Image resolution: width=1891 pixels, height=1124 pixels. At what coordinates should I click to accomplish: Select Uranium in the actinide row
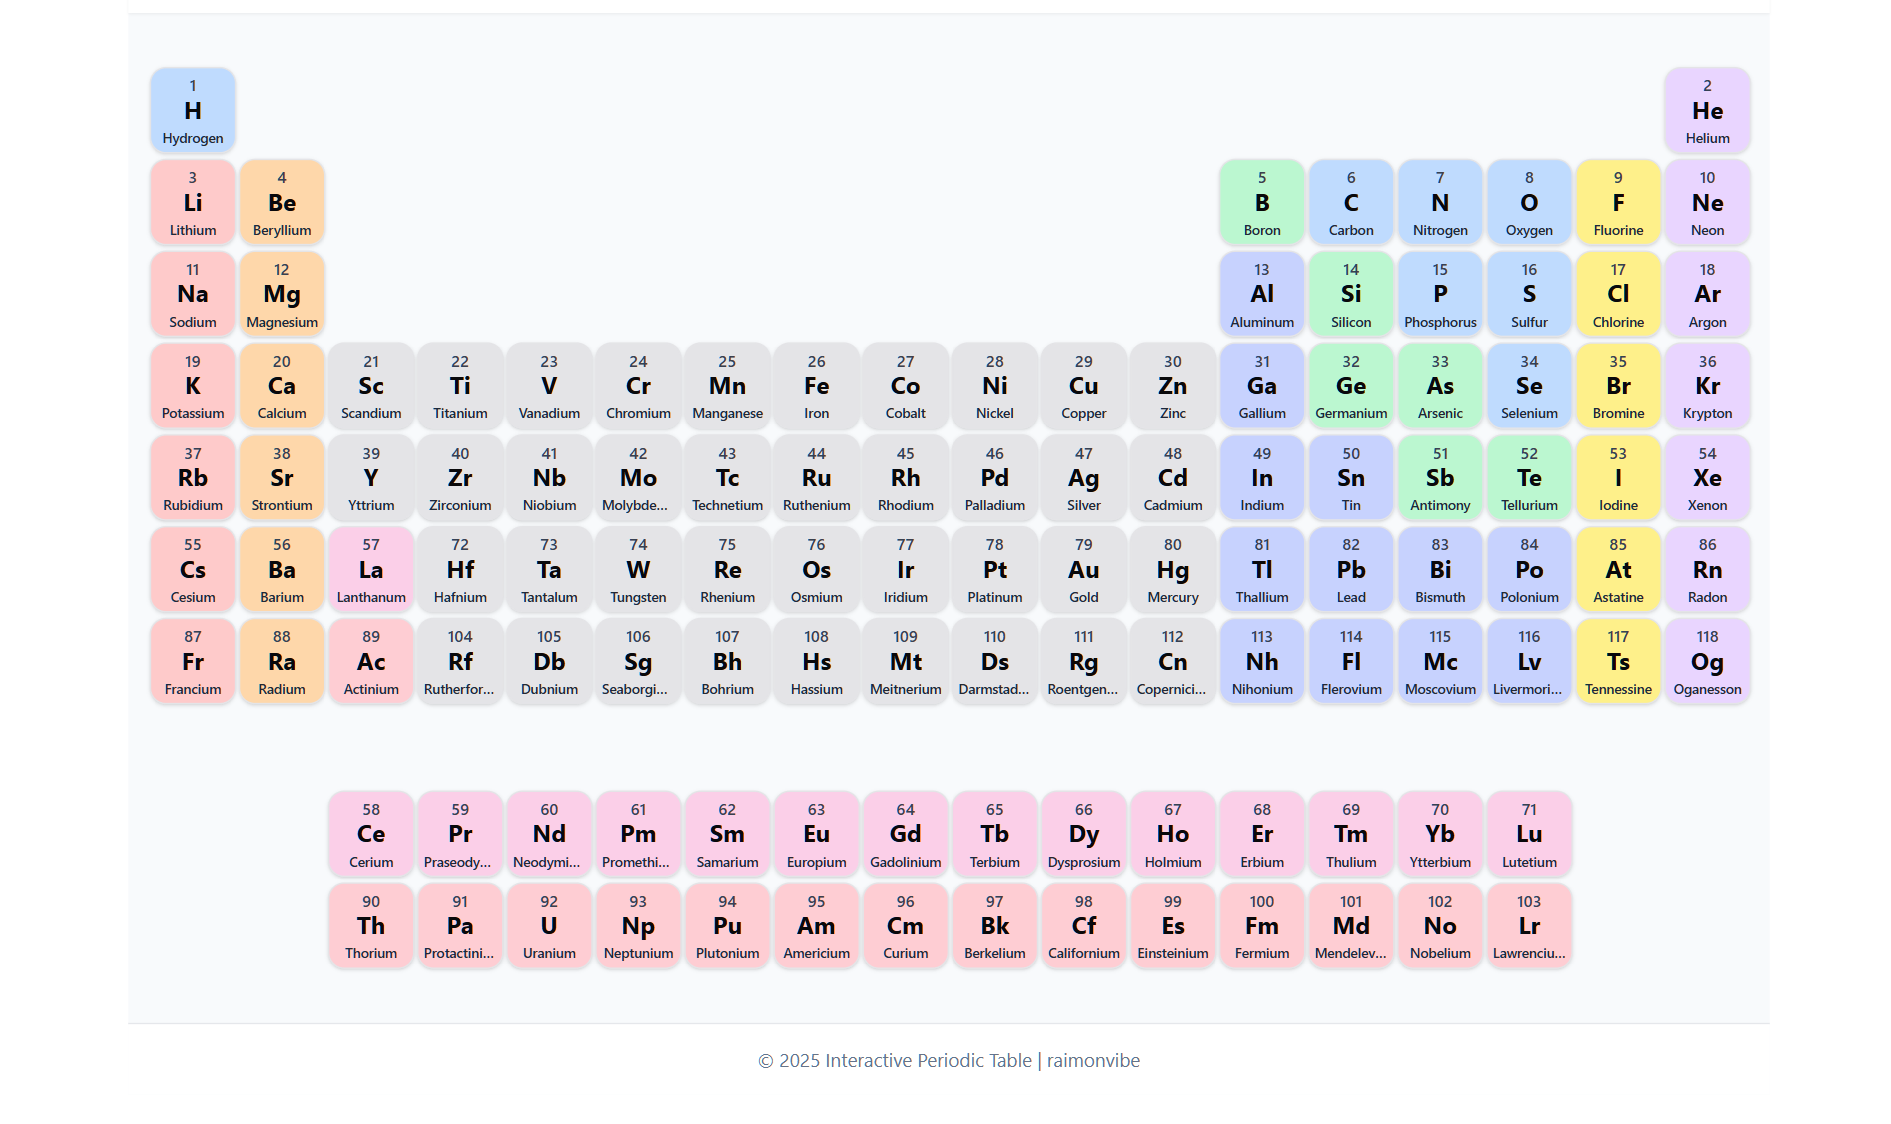coord(548,925)
